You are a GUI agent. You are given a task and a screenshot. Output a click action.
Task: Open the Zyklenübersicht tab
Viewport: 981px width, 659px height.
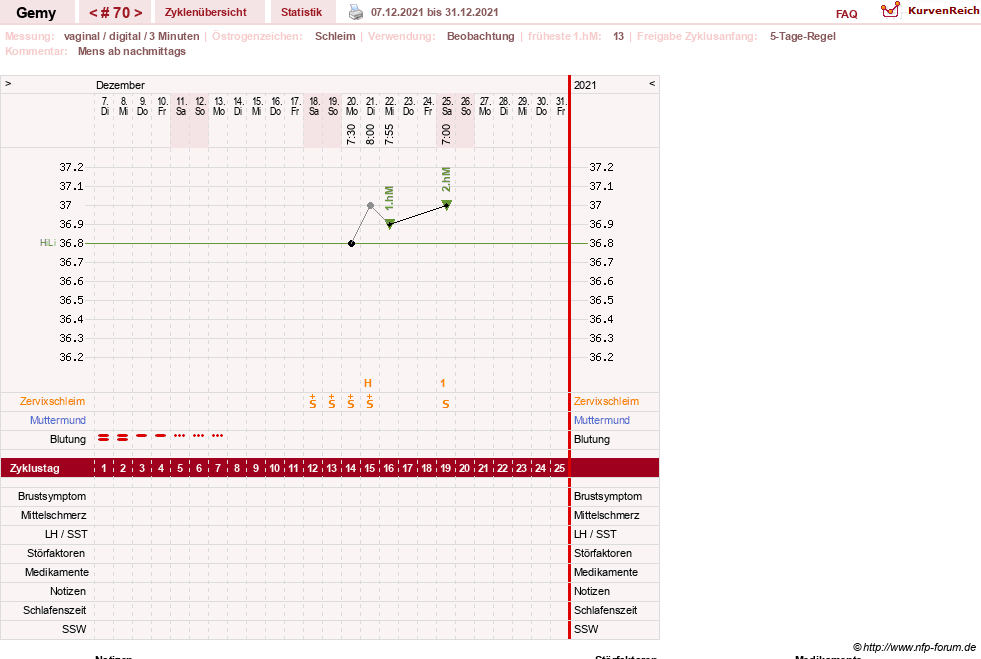point(205,13)
